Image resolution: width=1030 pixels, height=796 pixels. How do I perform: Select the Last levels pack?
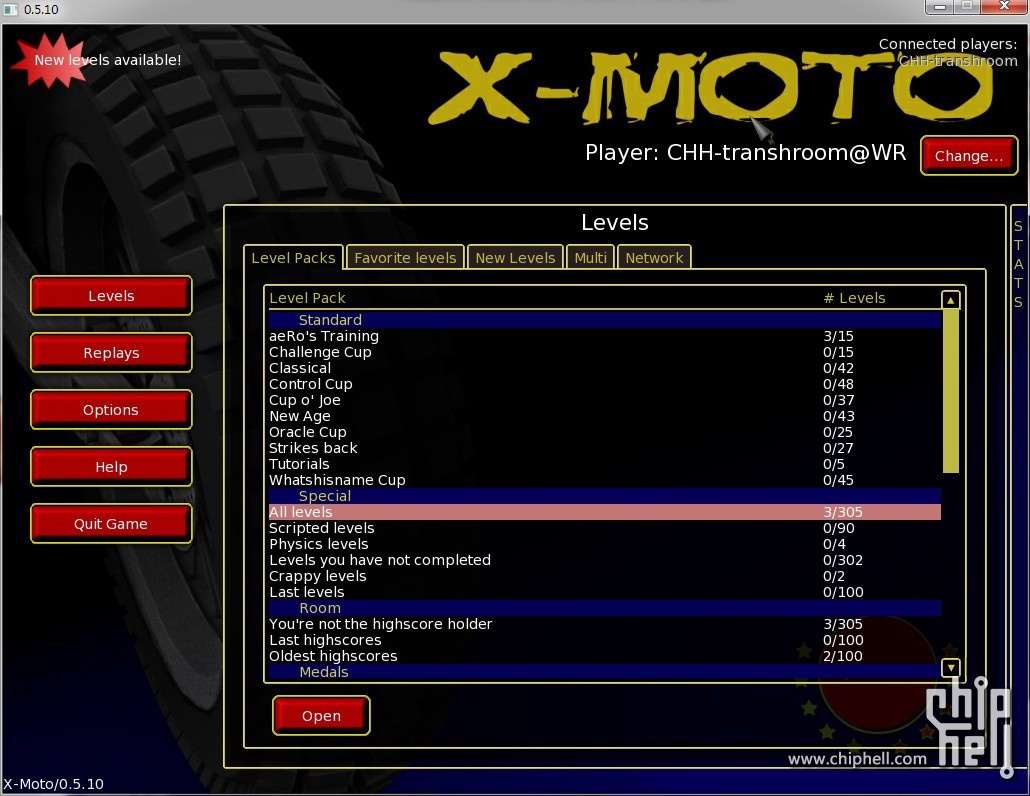(604, 592)
